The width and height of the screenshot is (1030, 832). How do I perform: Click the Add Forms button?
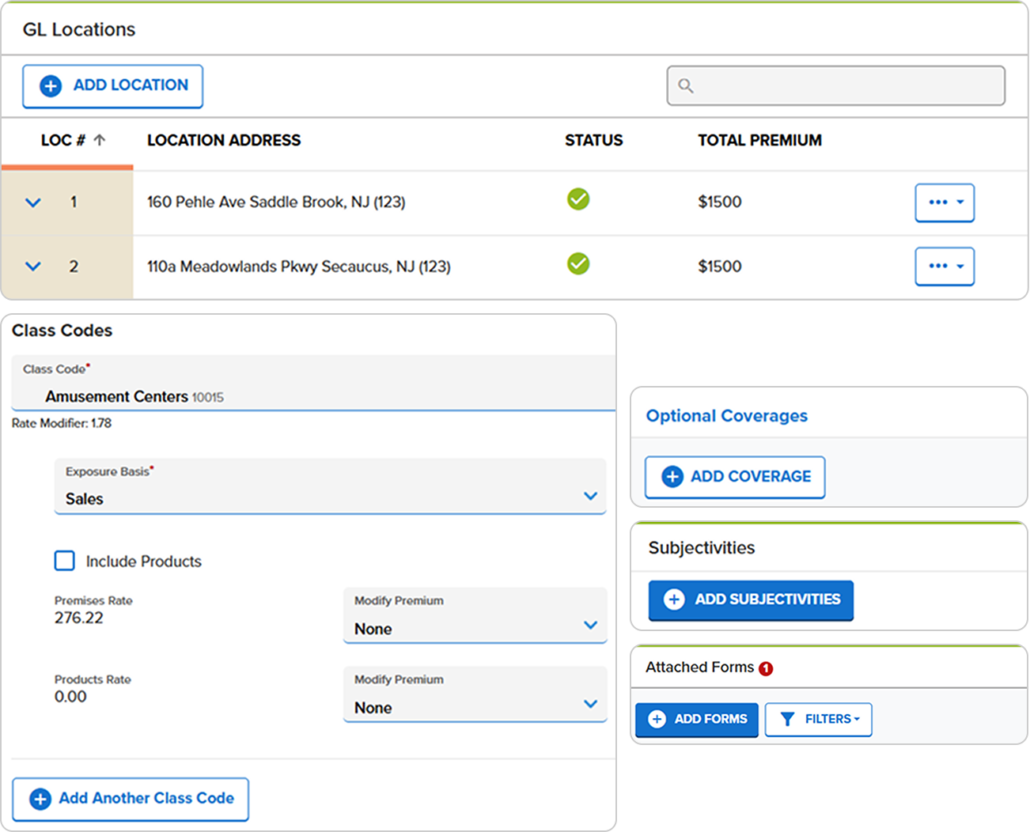point(697,719)
